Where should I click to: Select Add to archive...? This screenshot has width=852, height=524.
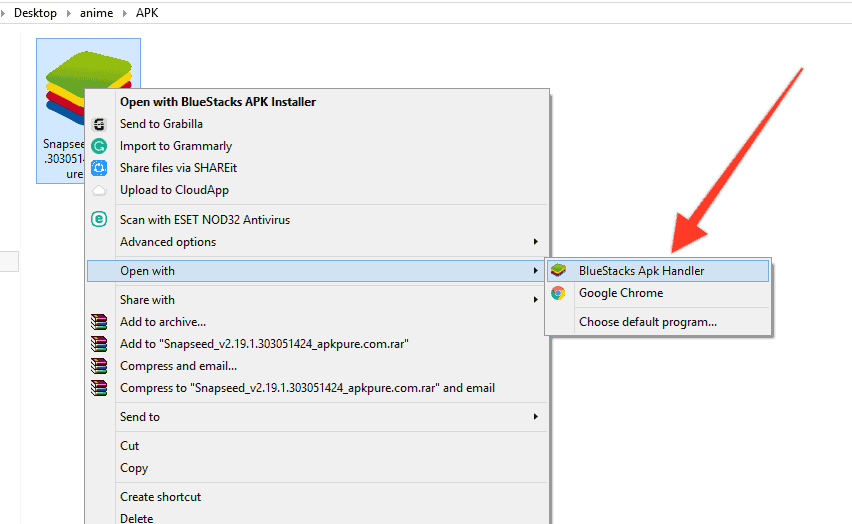[x=163, y=322]
